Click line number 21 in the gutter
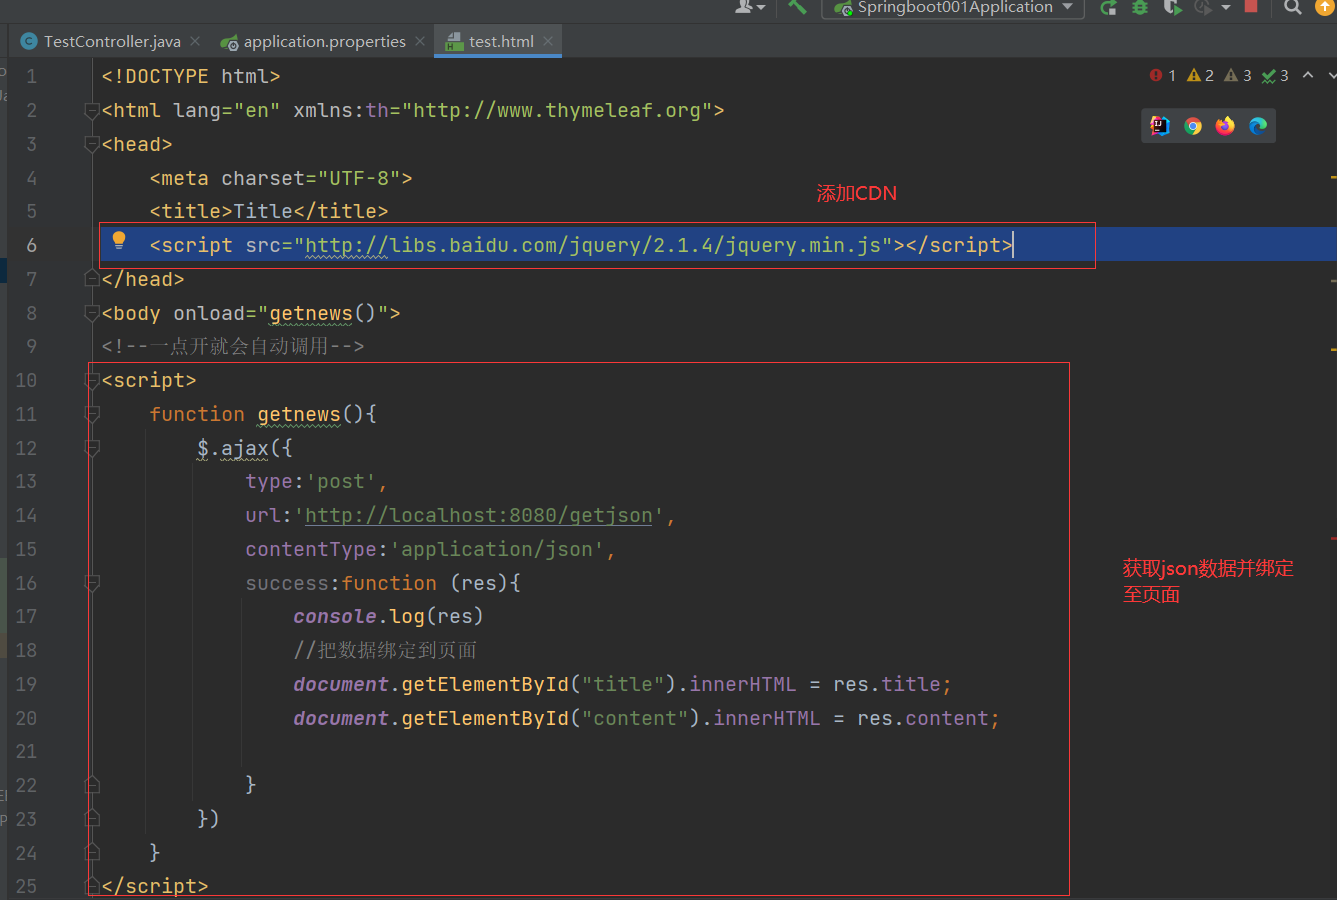 26,751
